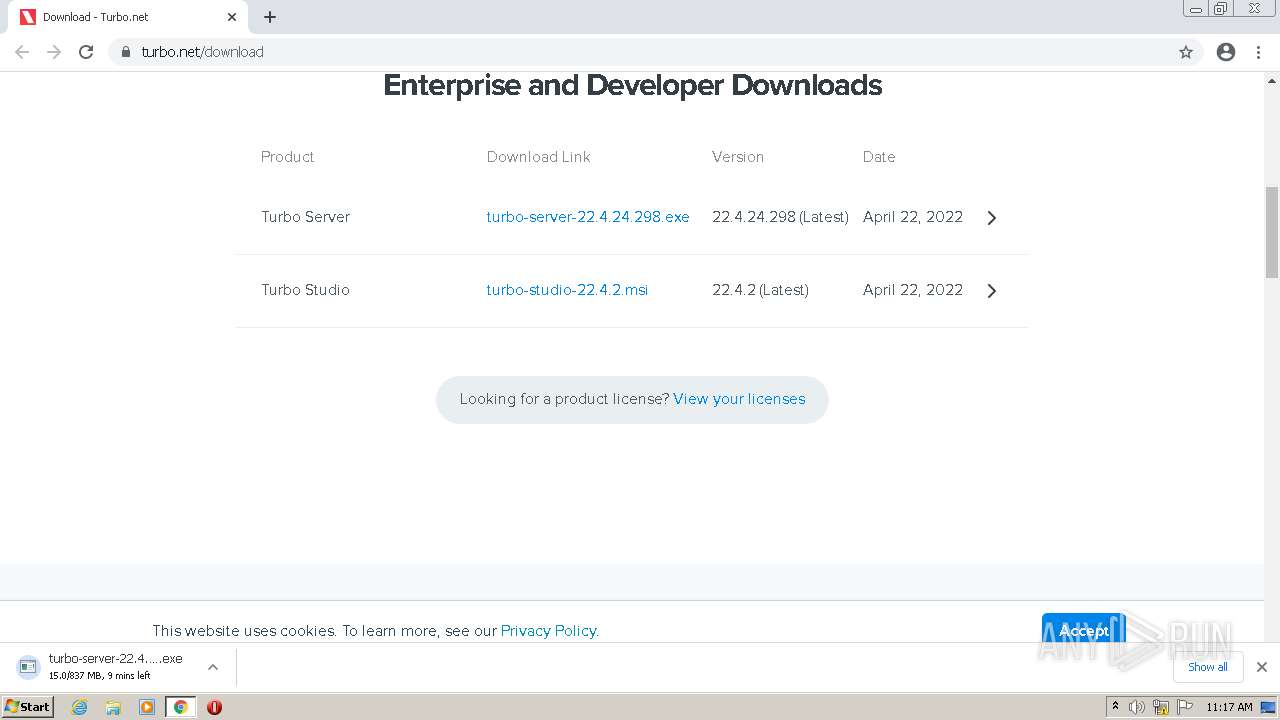Show hidden system tray icons
Image resolution: width=1280 pixels, height=720 pixels.
(x=1115, y=707)
